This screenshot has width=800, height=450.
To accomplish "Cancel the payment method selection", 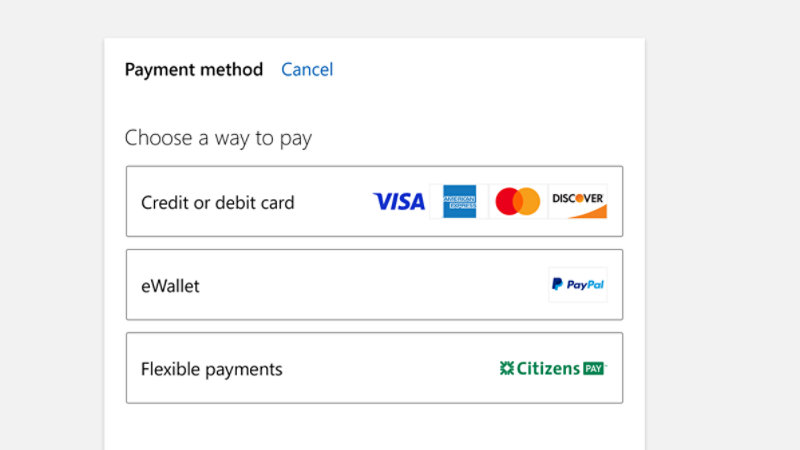I will 307,70.
